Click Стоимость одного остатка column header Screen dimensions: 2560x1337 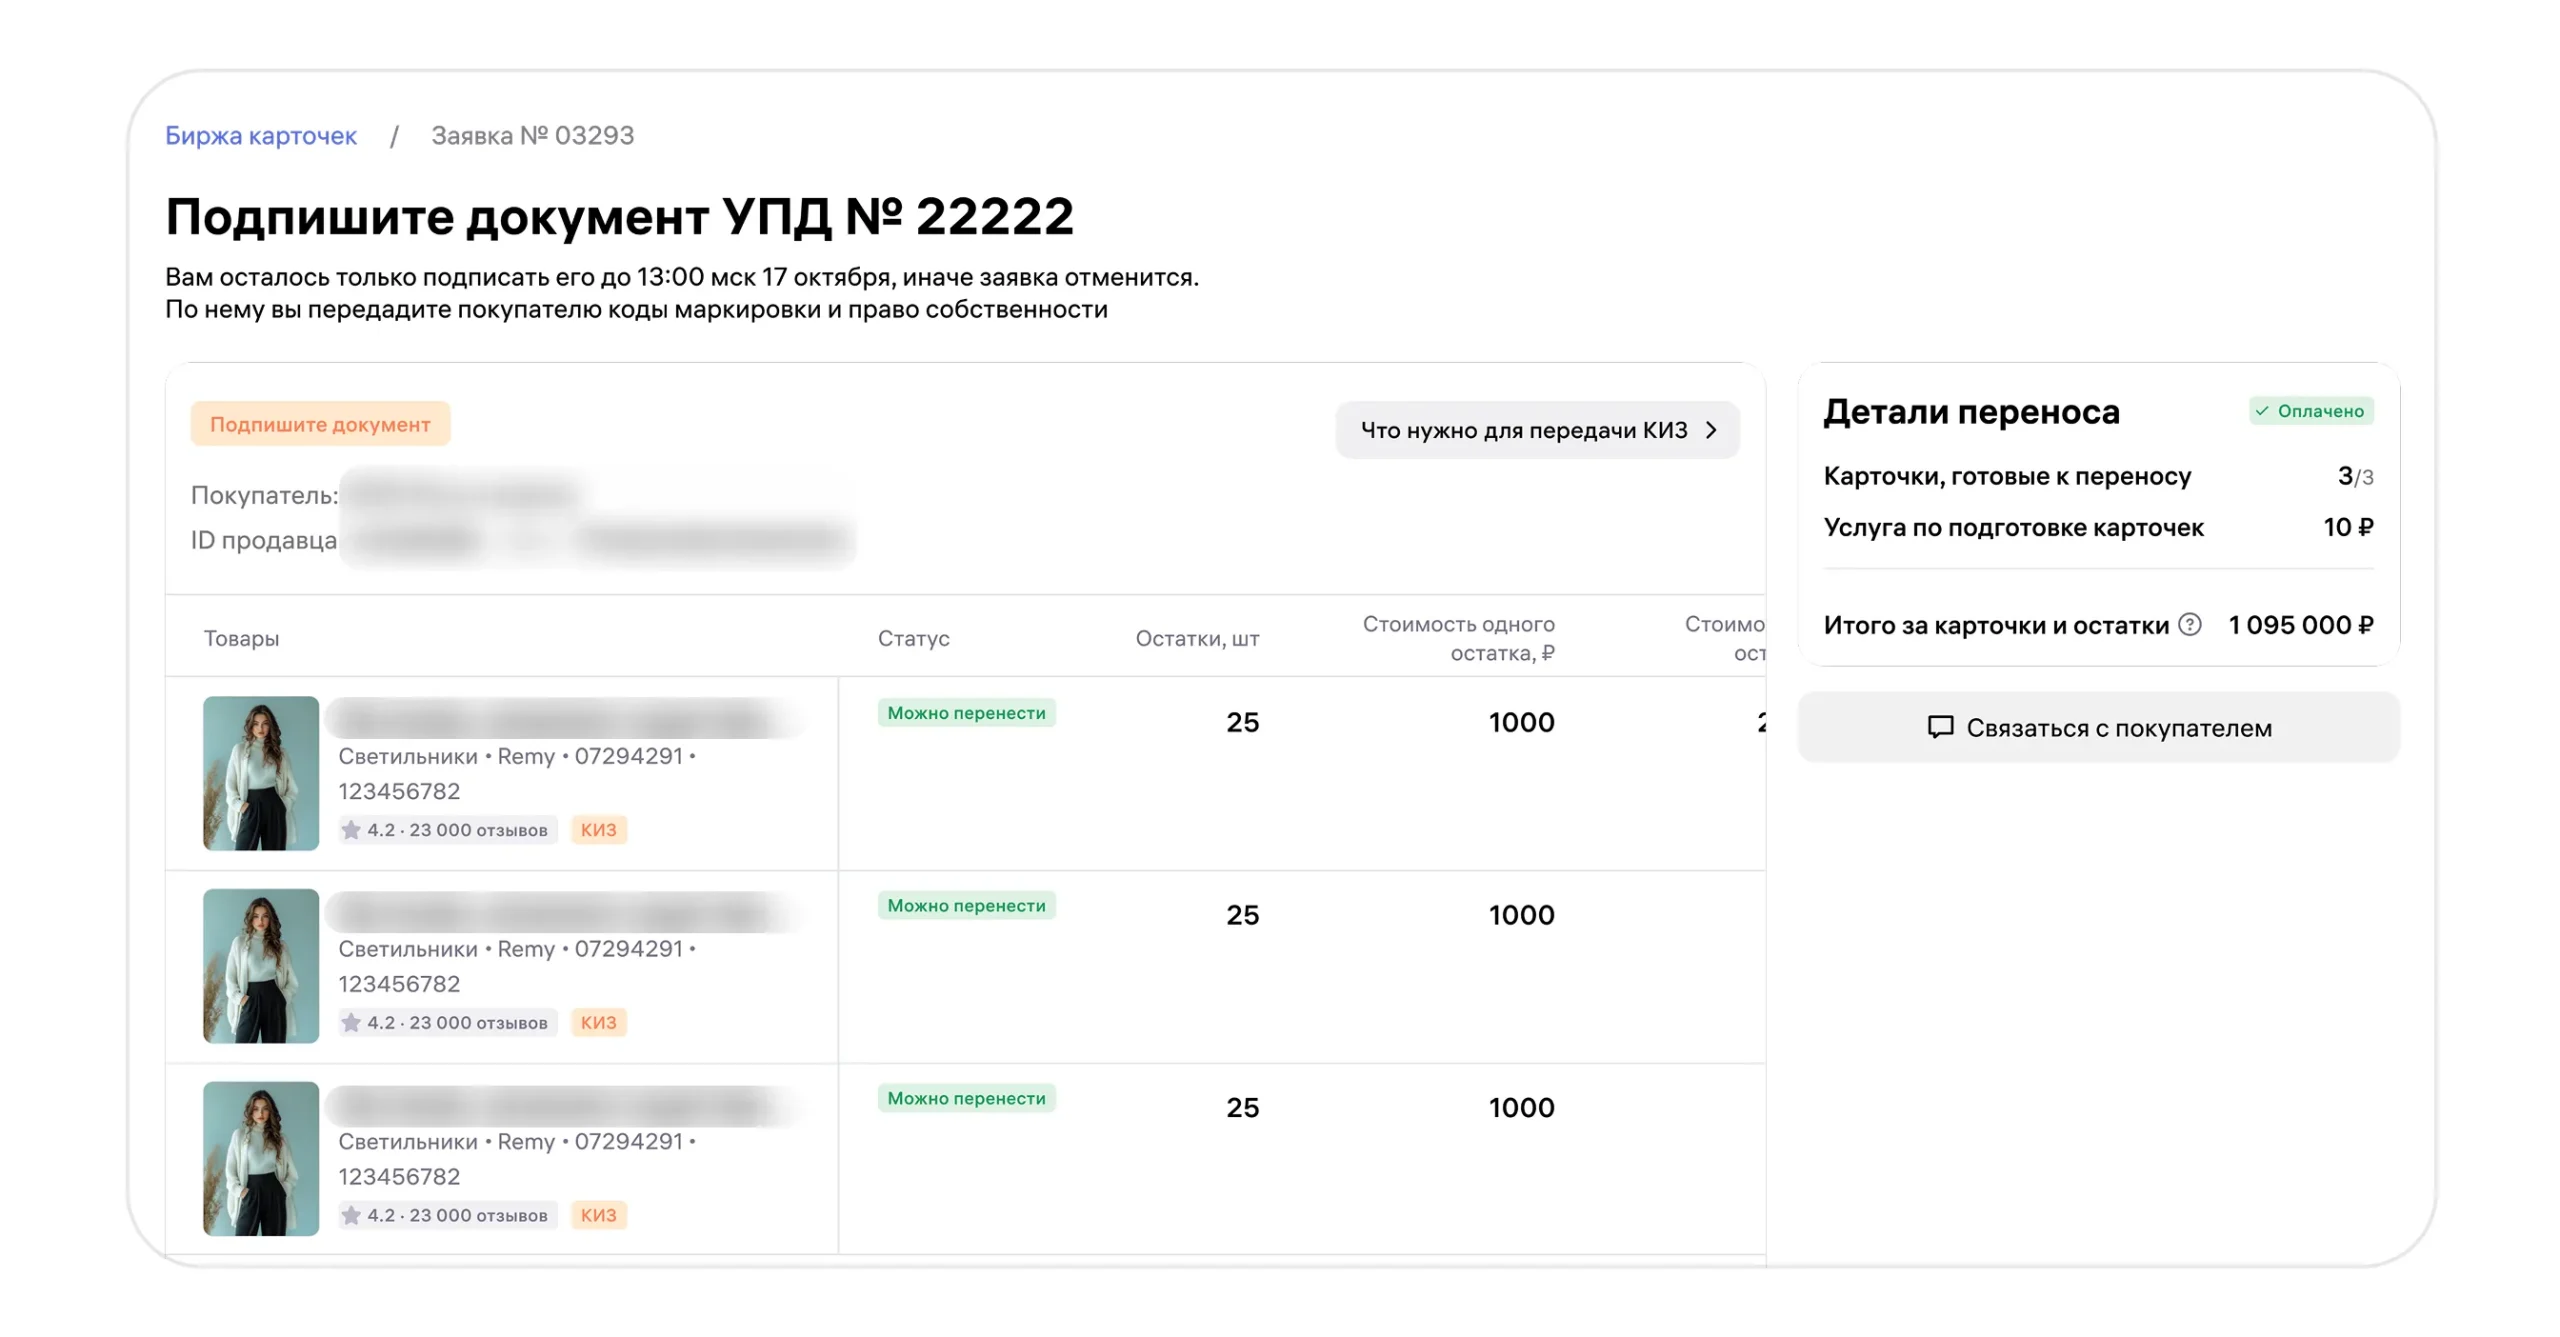pyautogui.click(x=1458, y=638)
